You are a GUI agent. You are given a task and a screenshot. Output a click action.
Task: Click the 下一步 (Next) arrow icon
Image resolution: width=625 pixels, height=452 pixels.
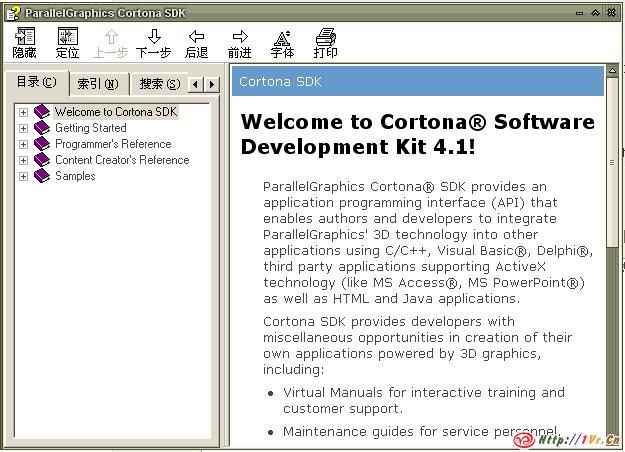click(153, 37)
